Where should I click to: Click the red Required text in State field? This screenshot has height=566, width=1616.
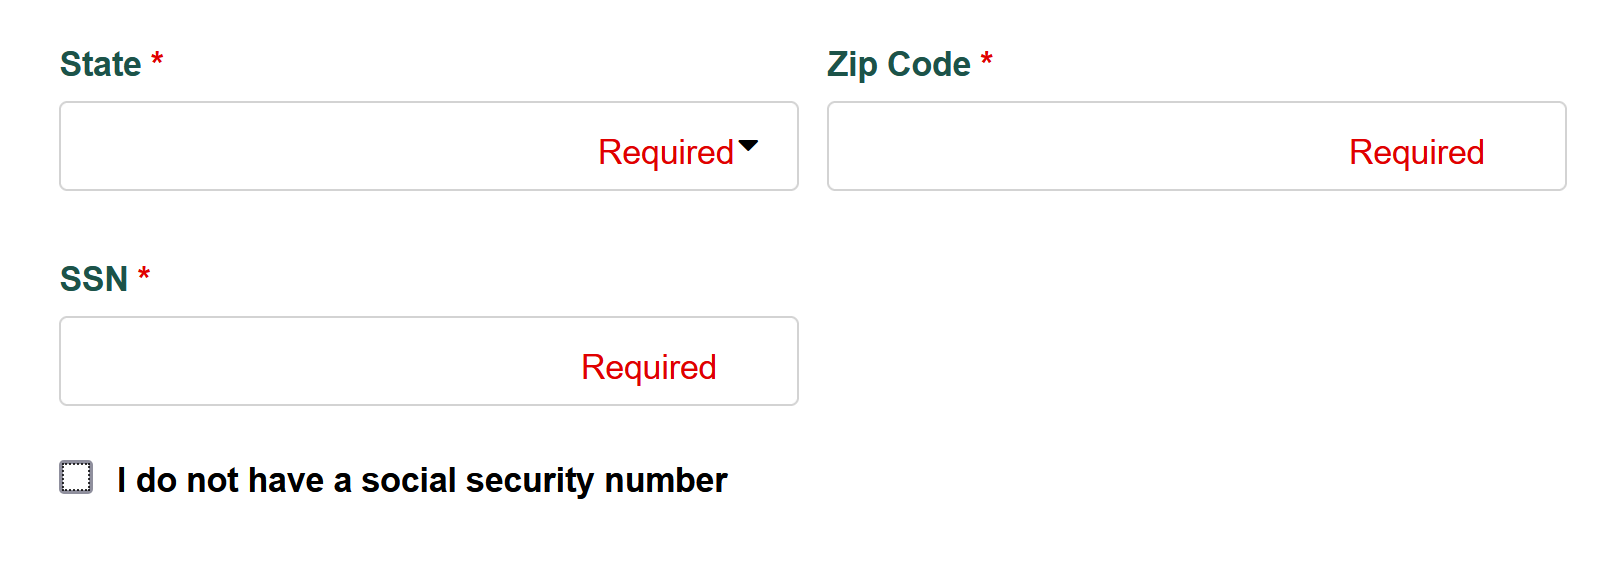665,152
